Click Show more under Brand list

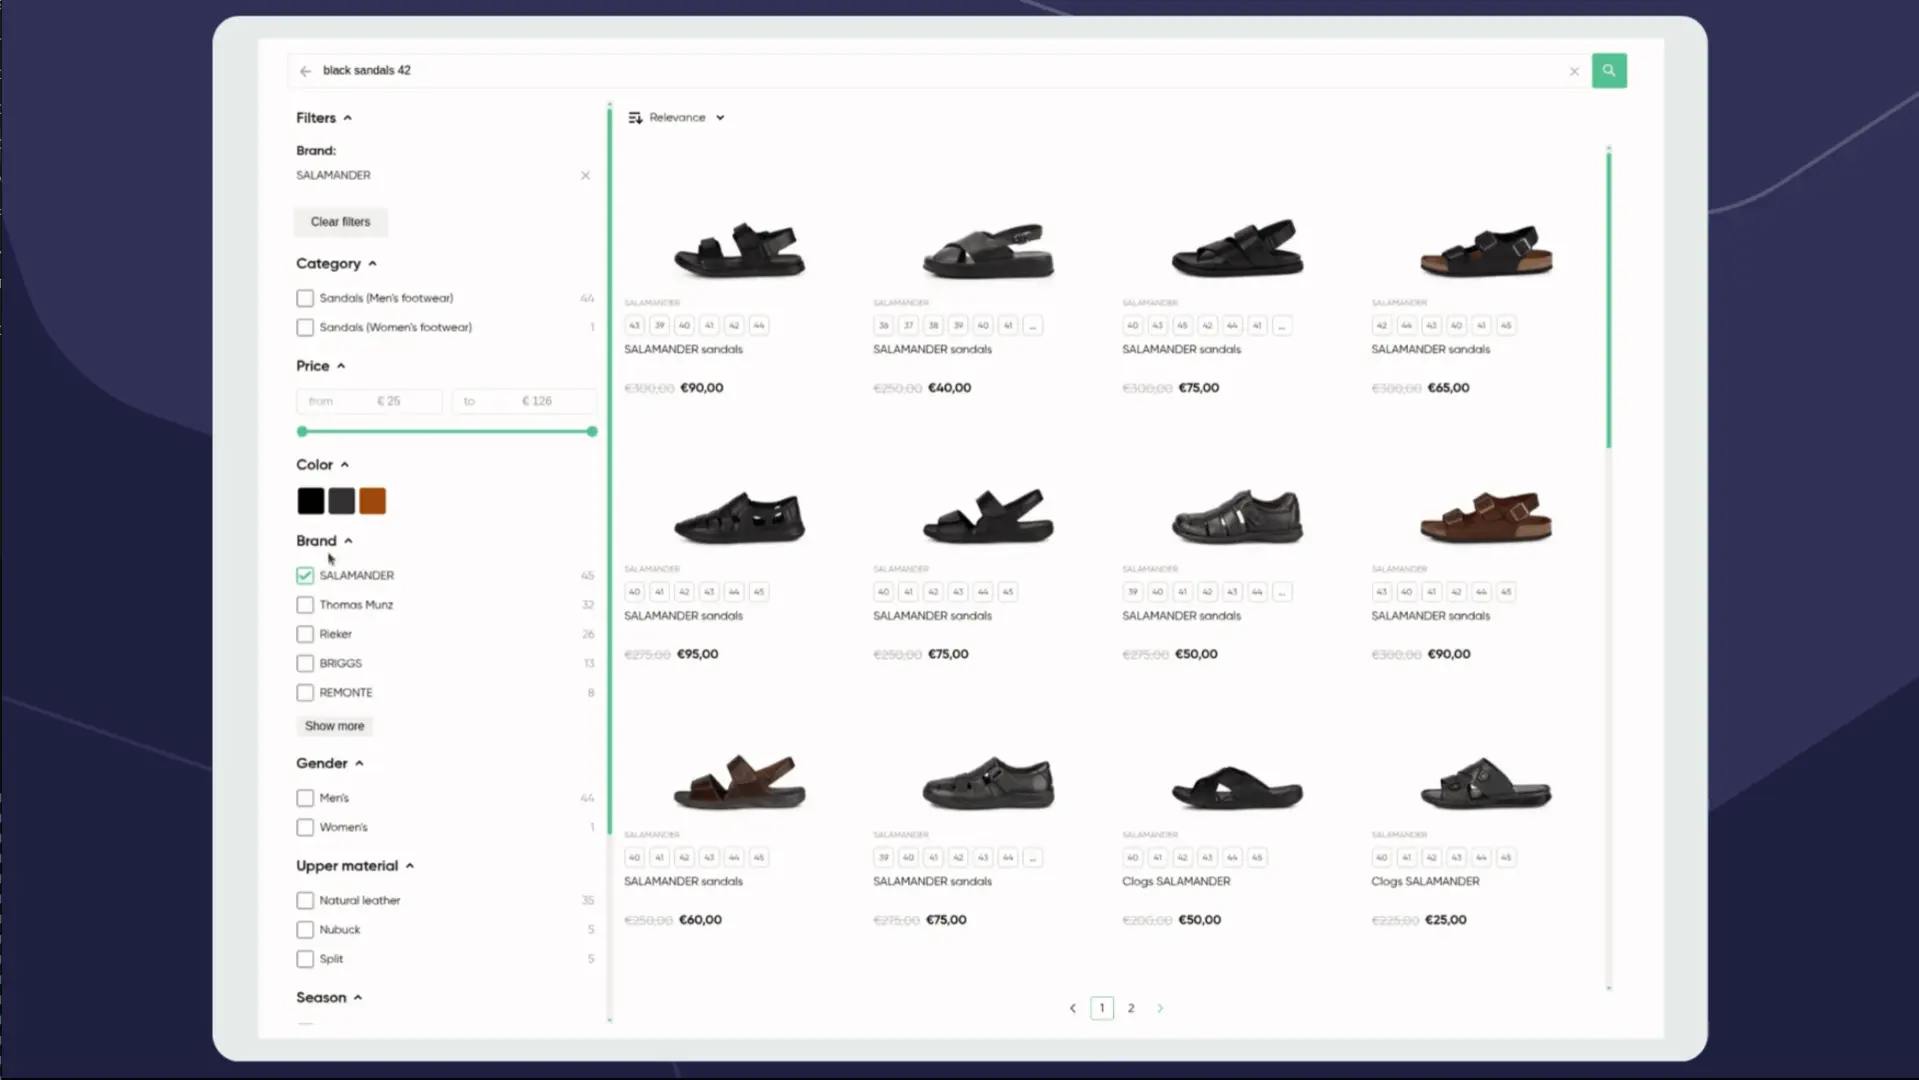[334, 726]
